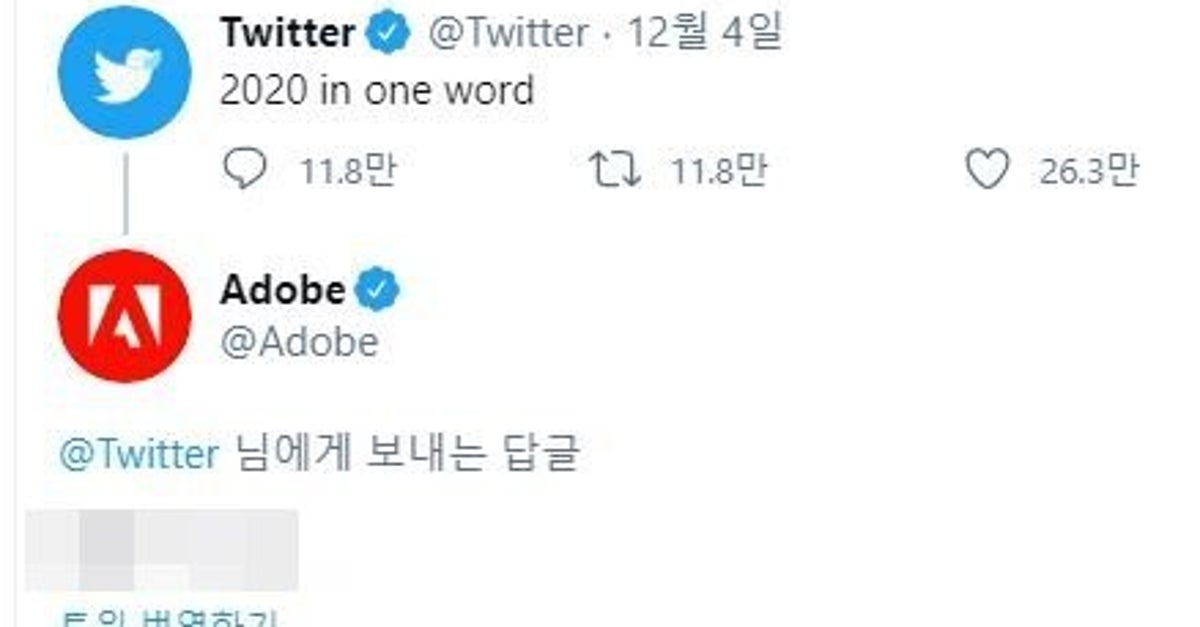Viewport: 1200px width, 627px height.
Task: Open the Twitter display name link
Action: click(288, 34)
